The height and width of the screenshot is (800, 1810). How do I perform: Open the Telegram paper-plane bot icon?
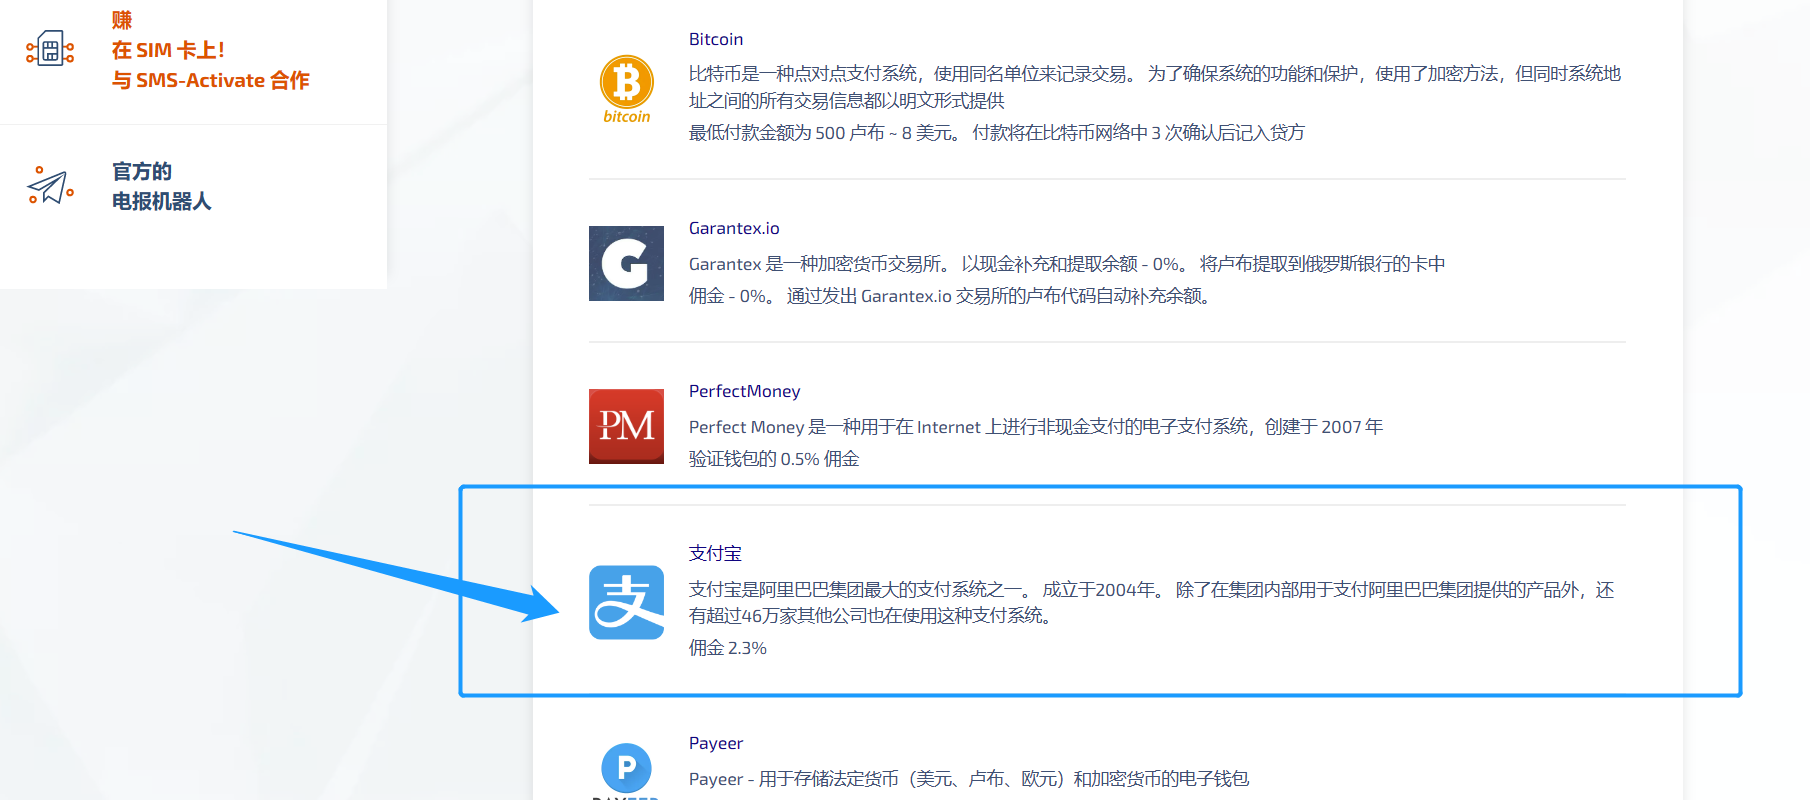pos(50,186)
